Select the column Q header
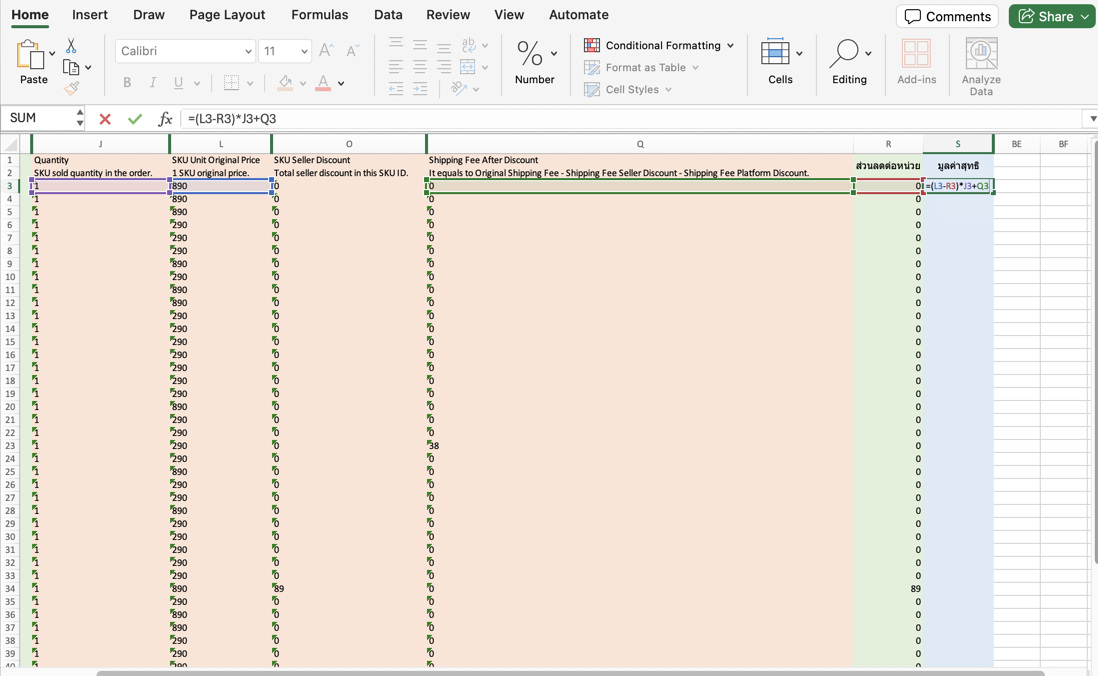Screen dimensions: 1098x676 click(x=640, y=144)
